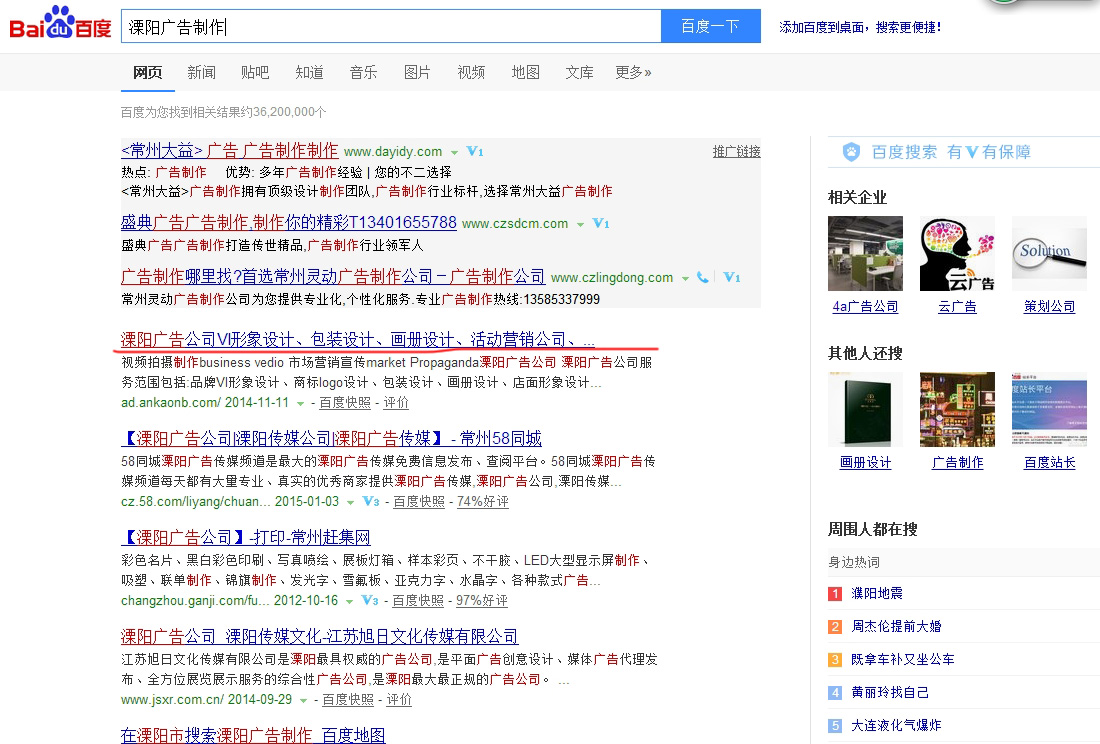1100x744 pixels.
Task: Open 百度快照 for the www.jsxr.com.cn result
Action: click(348, 699)
